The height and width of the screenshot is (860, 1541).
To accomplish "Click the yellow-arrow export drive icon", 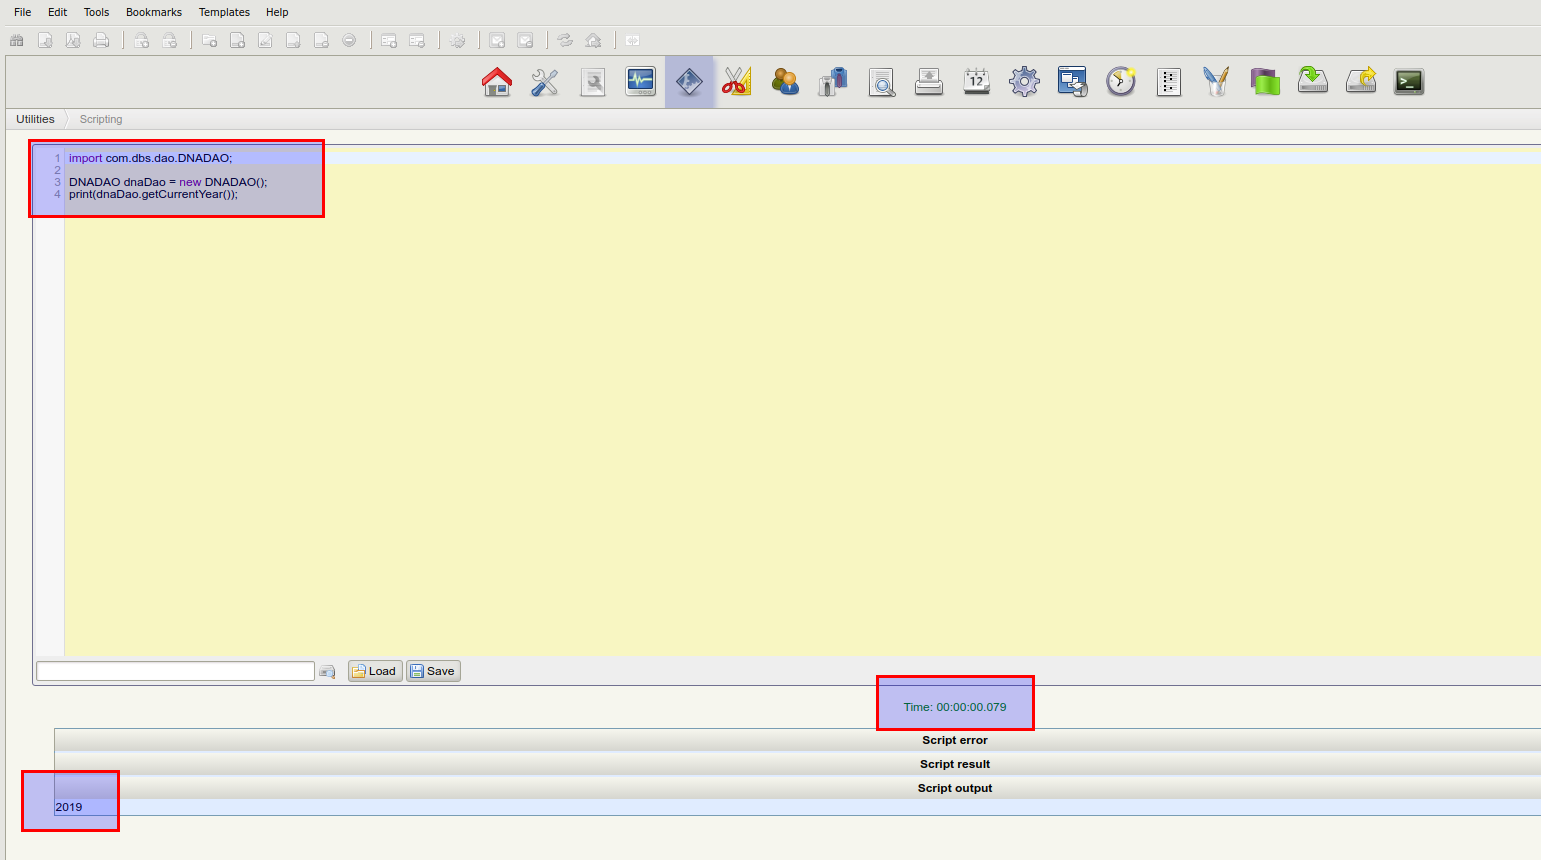I will (1361, 82).
